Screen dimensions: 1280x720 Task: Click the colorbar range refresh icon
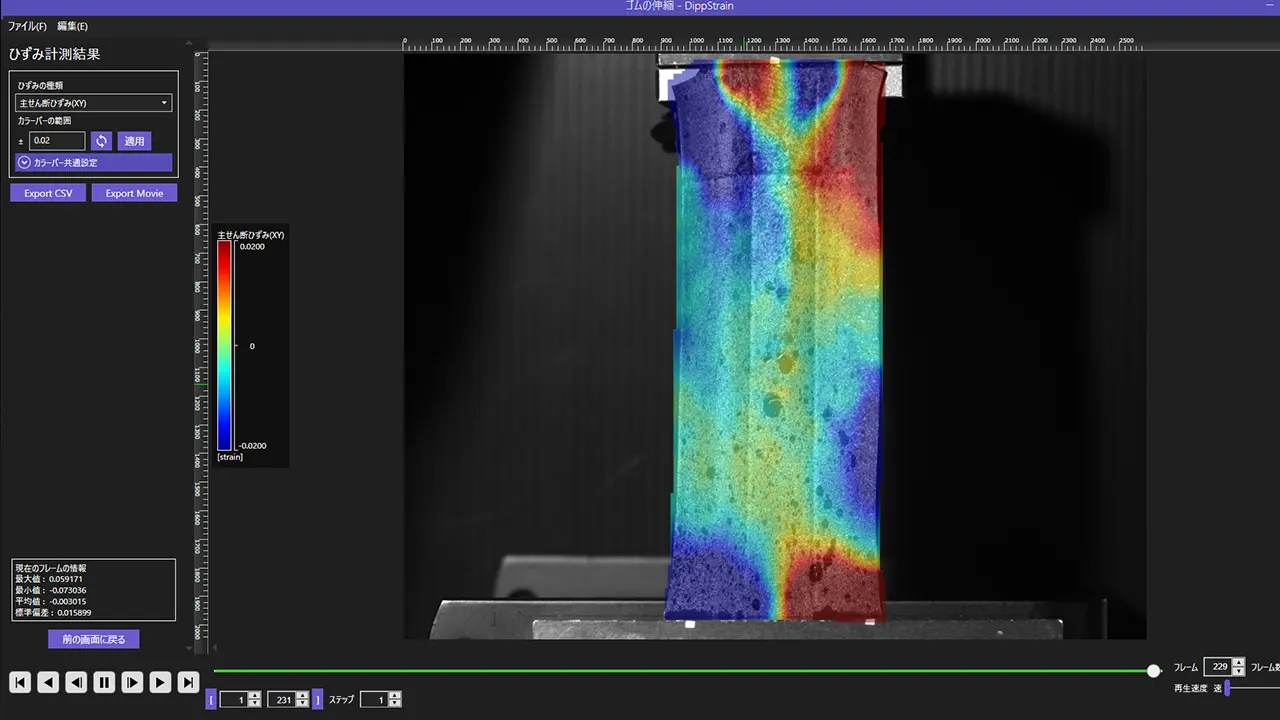point(101,141)
